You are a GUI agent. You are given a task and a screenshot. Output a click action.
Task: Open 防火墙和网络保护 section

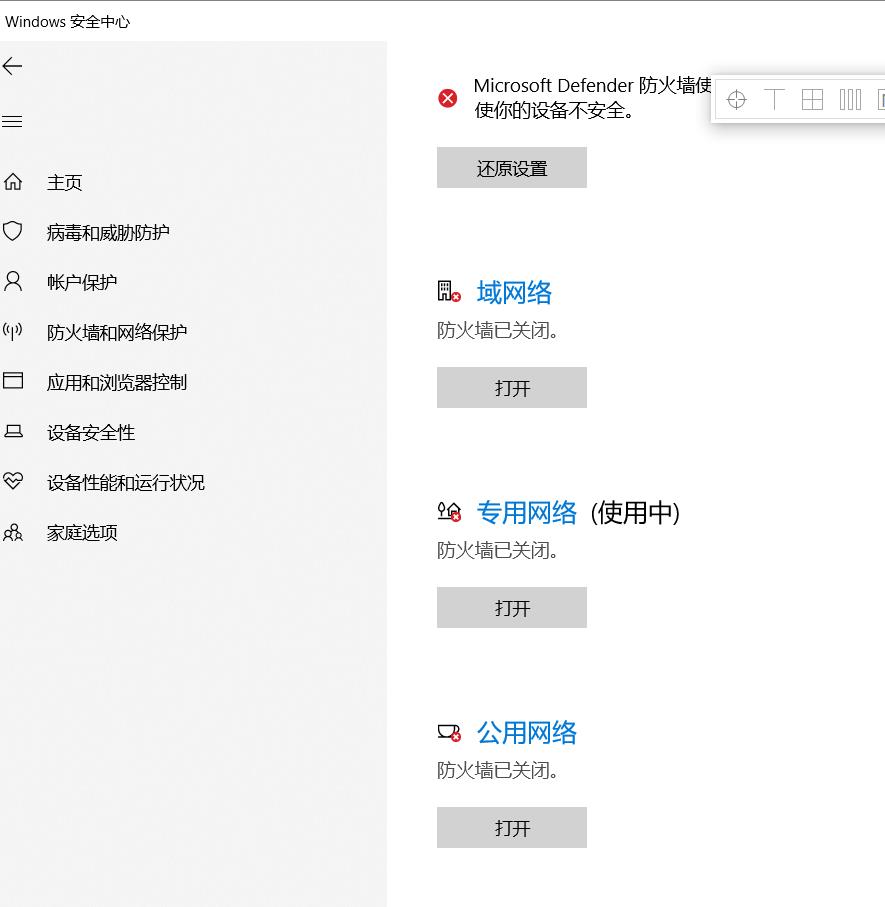point(117,333)
